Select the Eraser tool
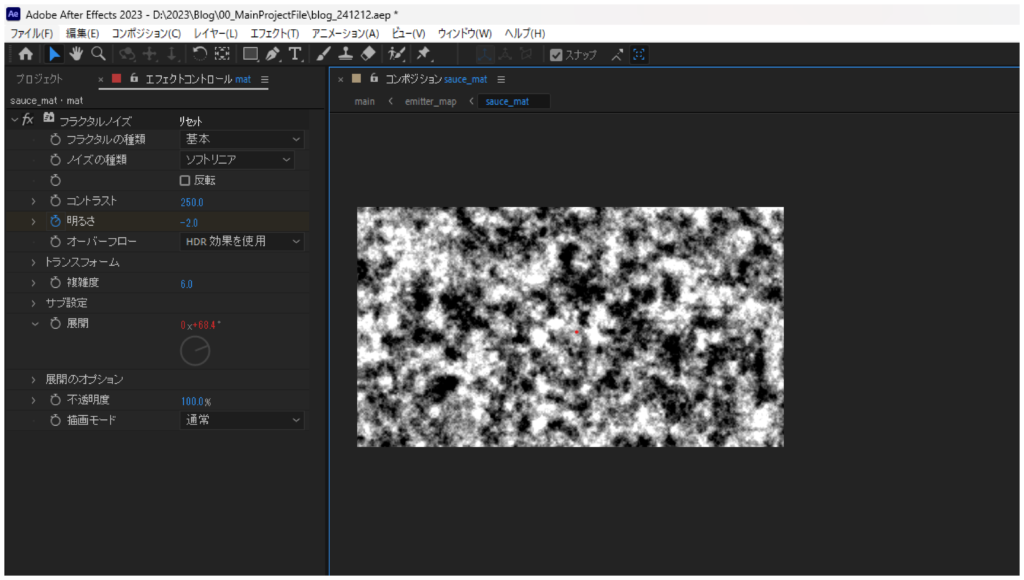1024x580 pixels. [x=367, y=54]
